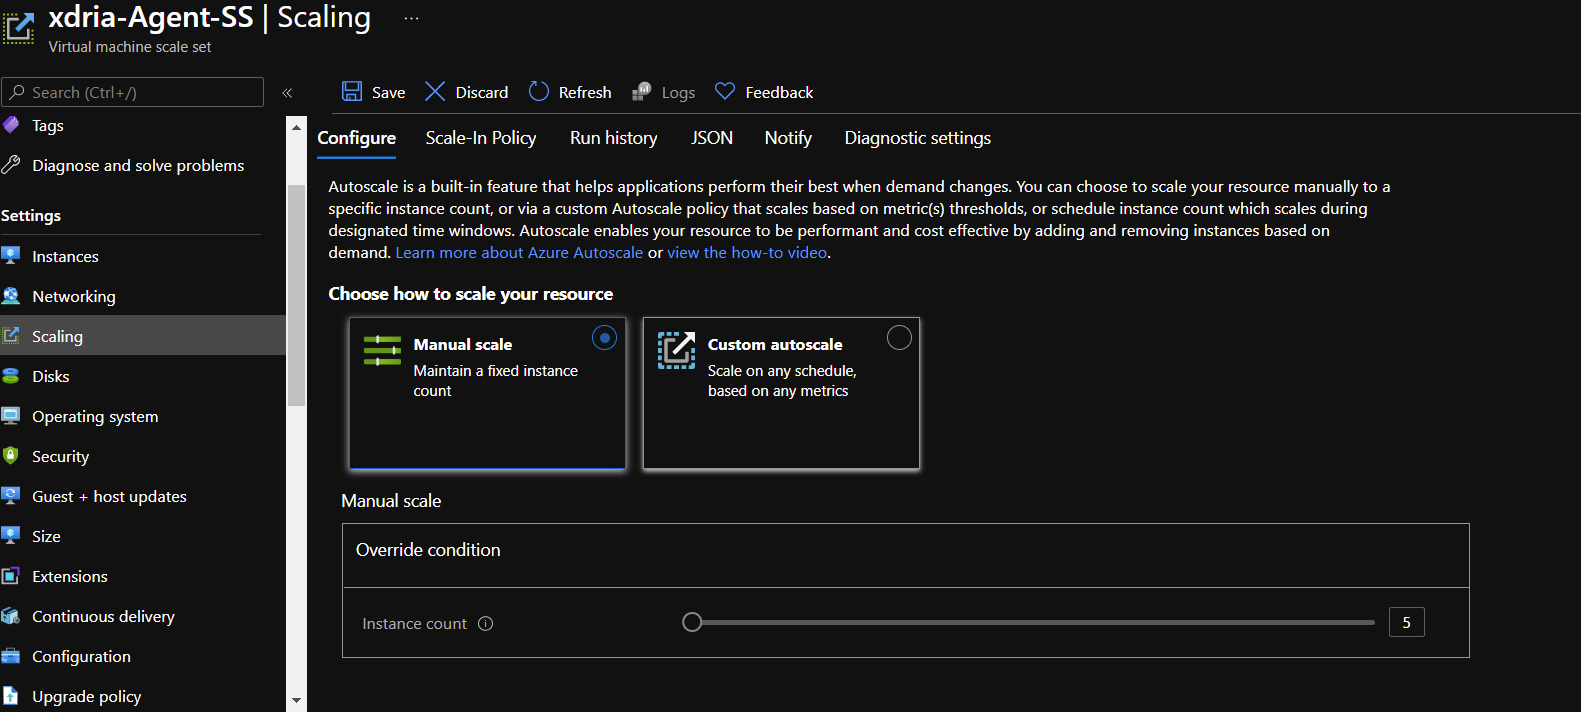Click the Feedback heart icon
1581x712 pixels.
click(x=725, y=91)
